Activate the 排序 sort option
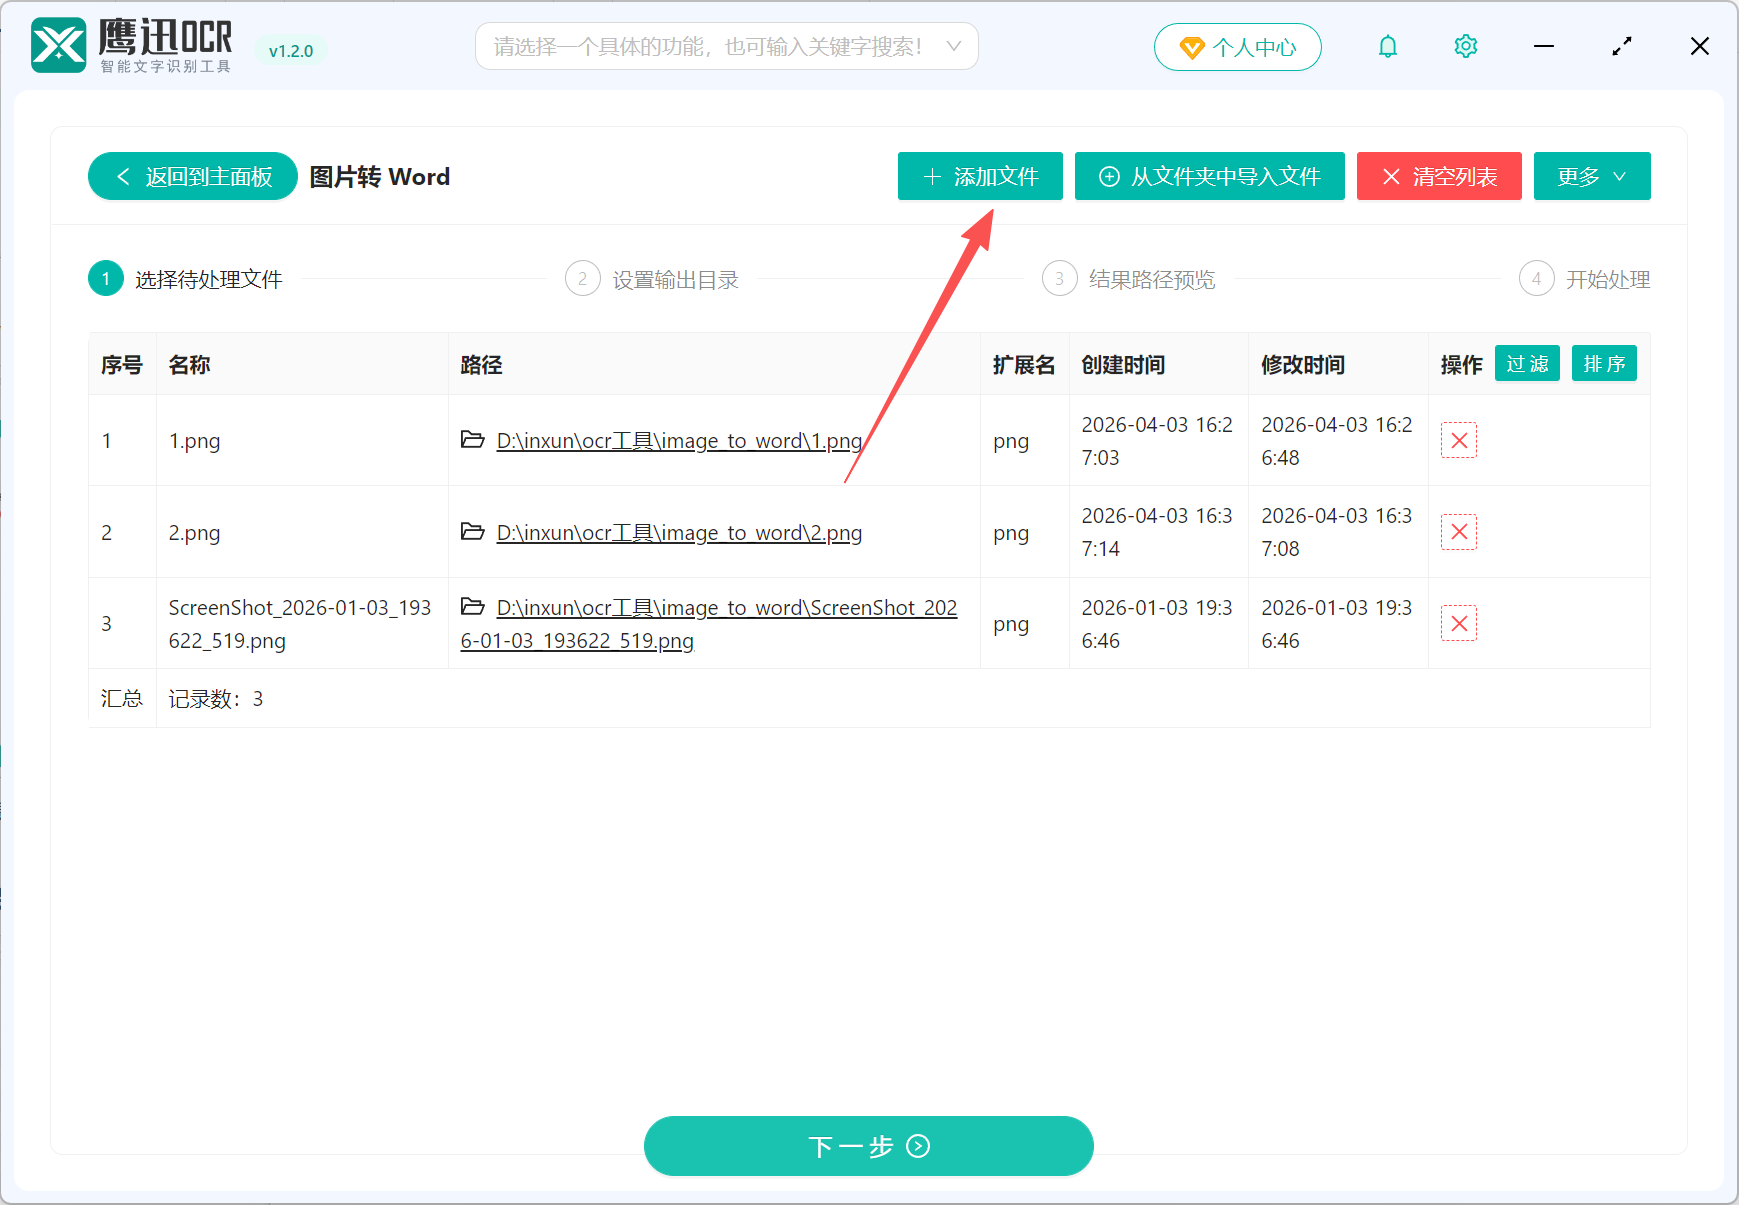Screen dimensions: 1739x1205 click(1604, 363)
